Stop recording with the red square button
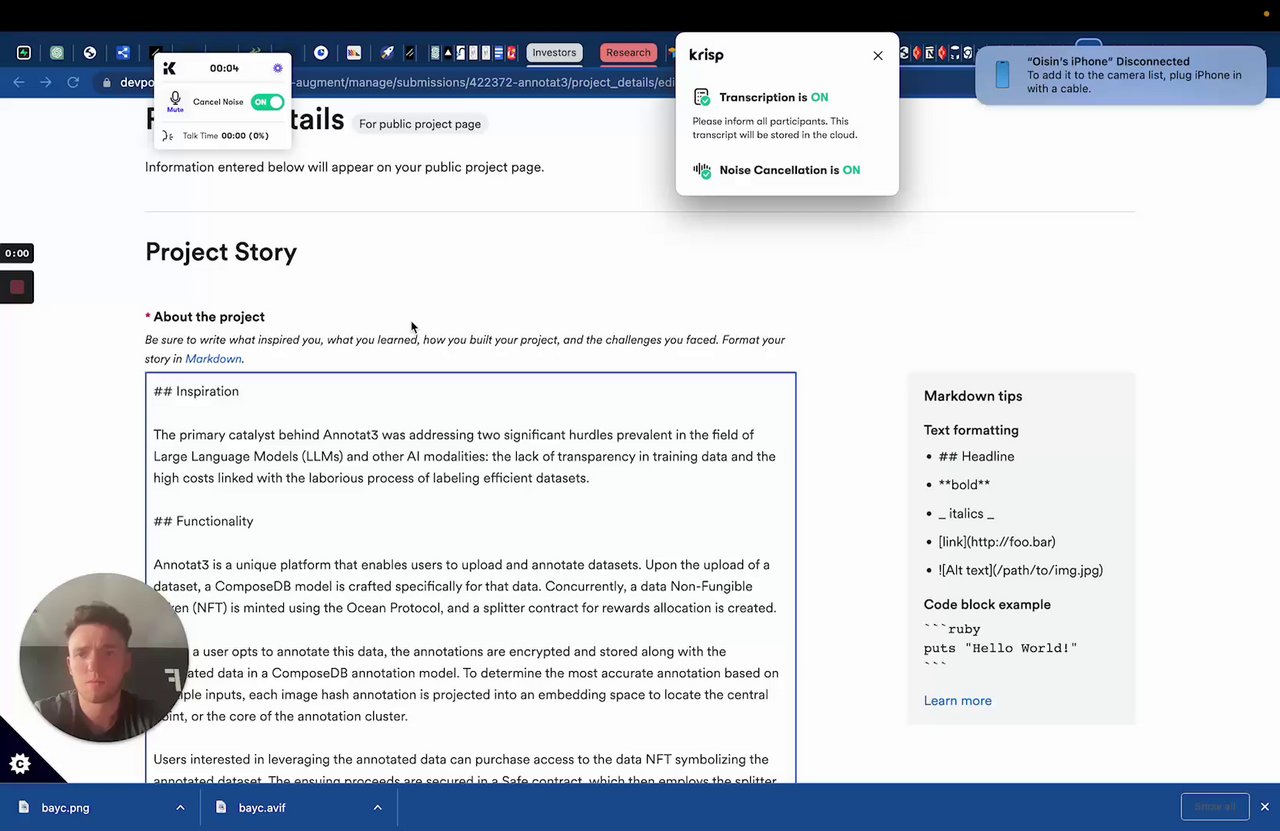Viewport: 1280px width, 831px height. (17, 288)
